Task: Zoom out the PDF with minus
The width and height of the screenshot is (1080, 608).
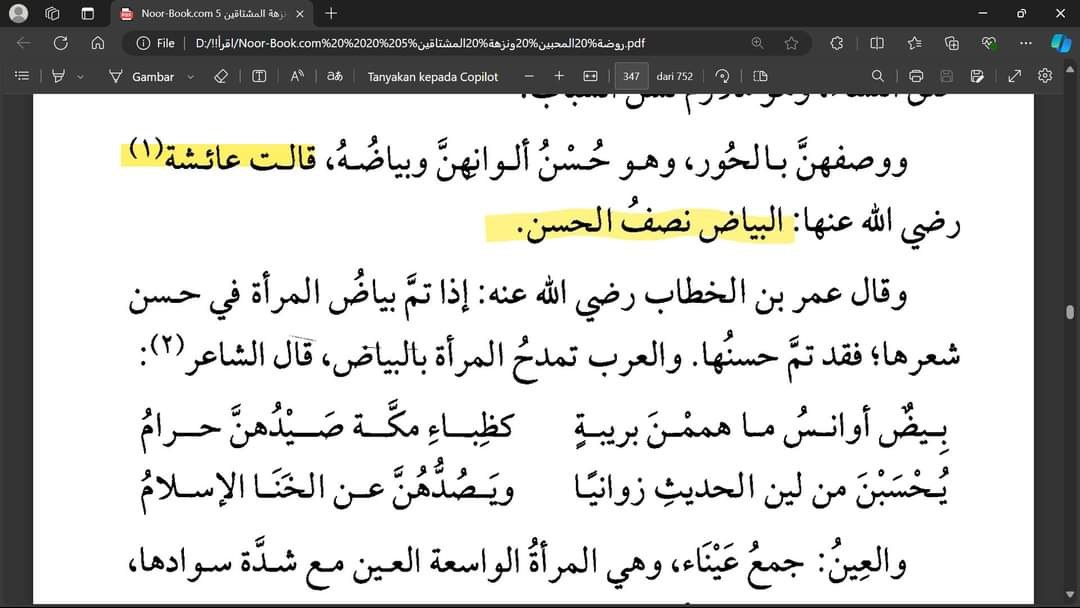Action: tap(529, 76)
